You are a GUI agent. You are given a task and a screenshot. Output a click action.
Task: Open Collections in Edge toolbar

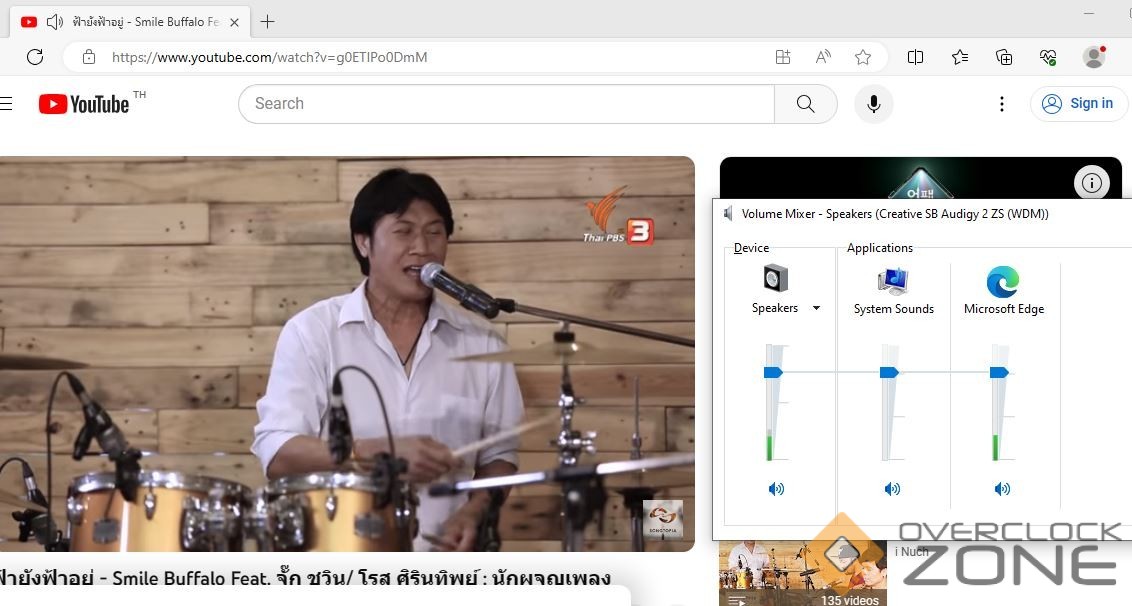click(1003, 57)
